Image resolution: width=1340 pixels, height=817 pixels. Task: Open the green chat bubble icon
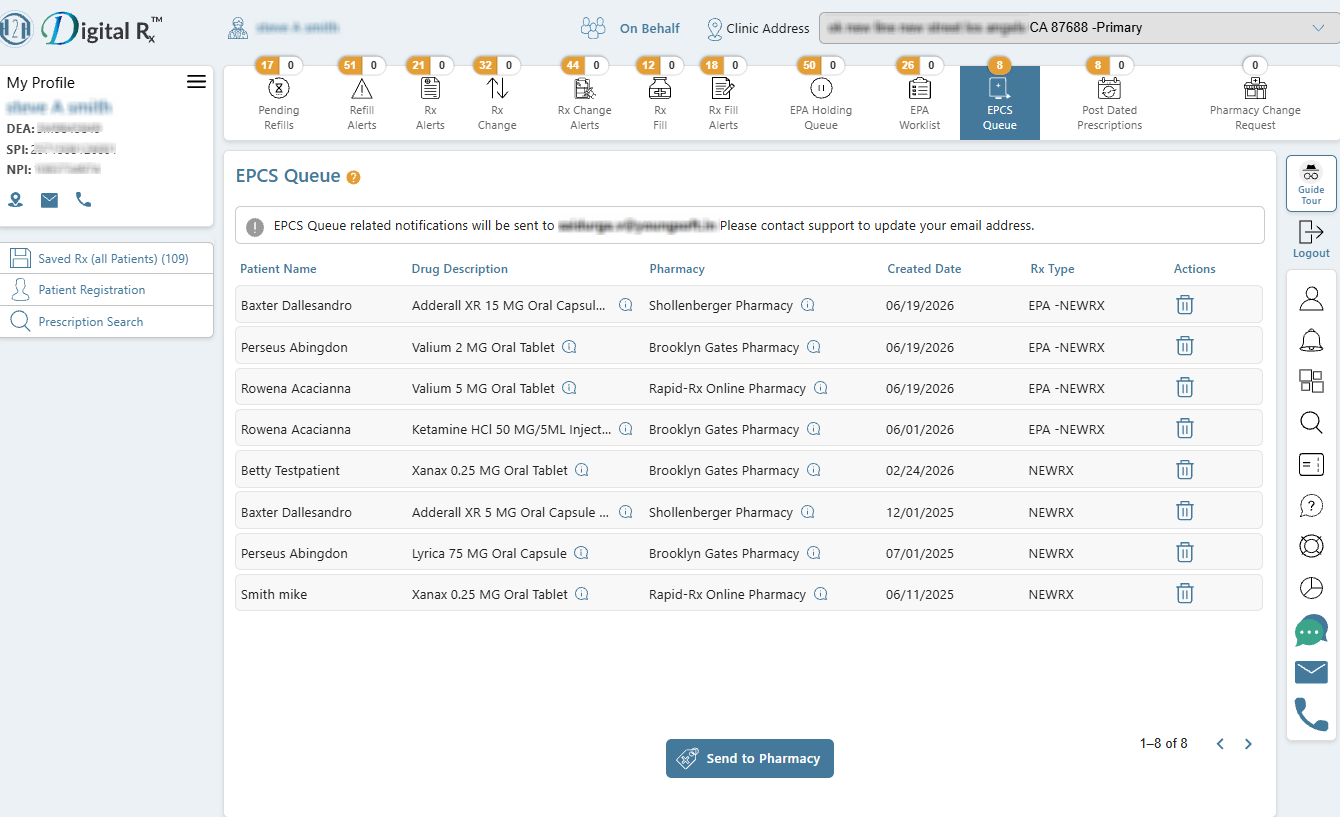click(x=1311, y=631)
